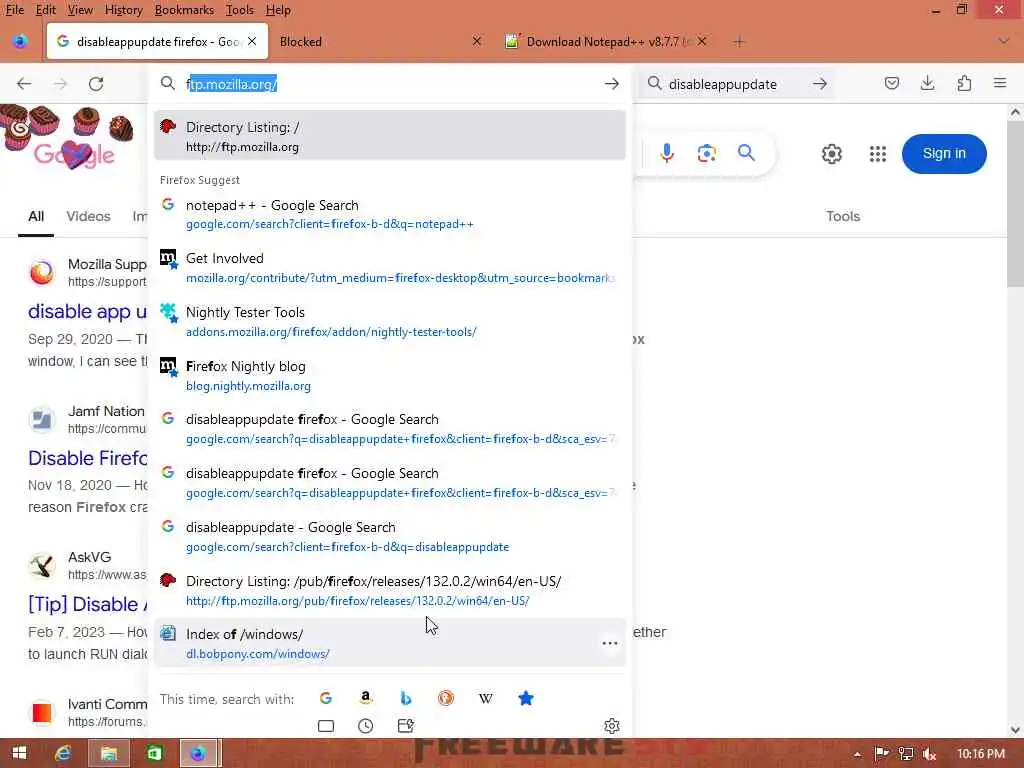Open the Pocket save icon
Screen dimensions: 1024x768
891,83
